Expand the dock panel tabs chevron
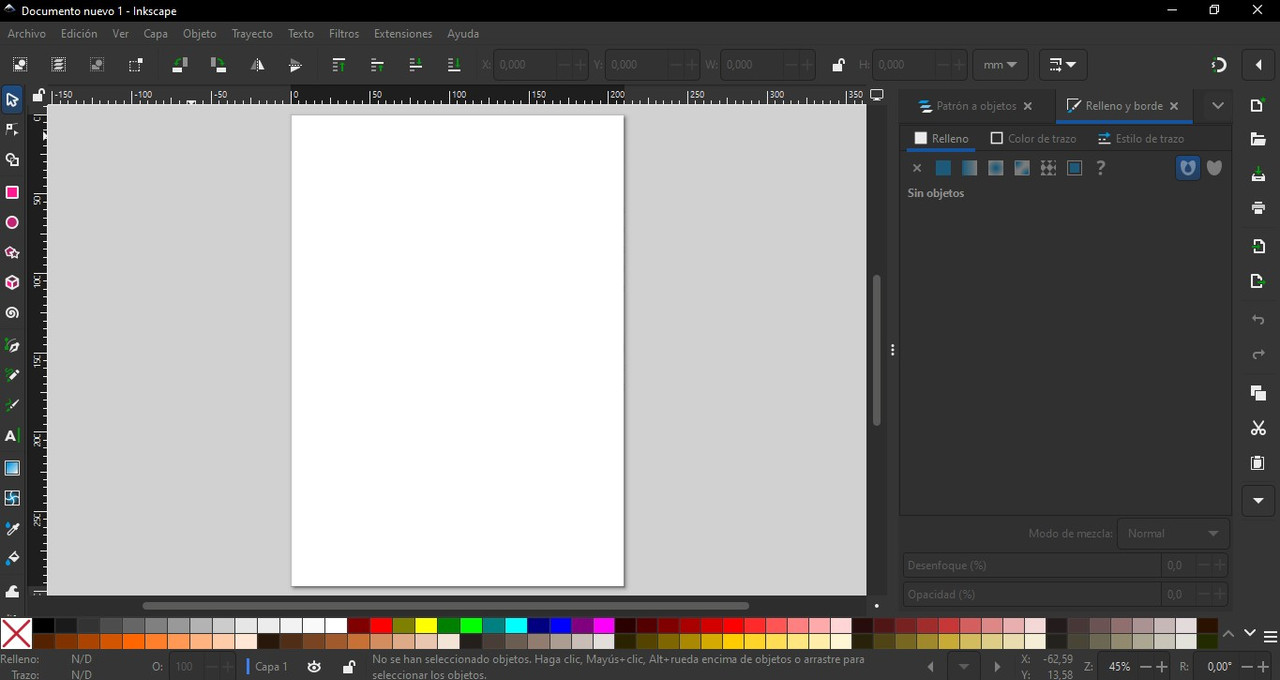 [1218, 106]
